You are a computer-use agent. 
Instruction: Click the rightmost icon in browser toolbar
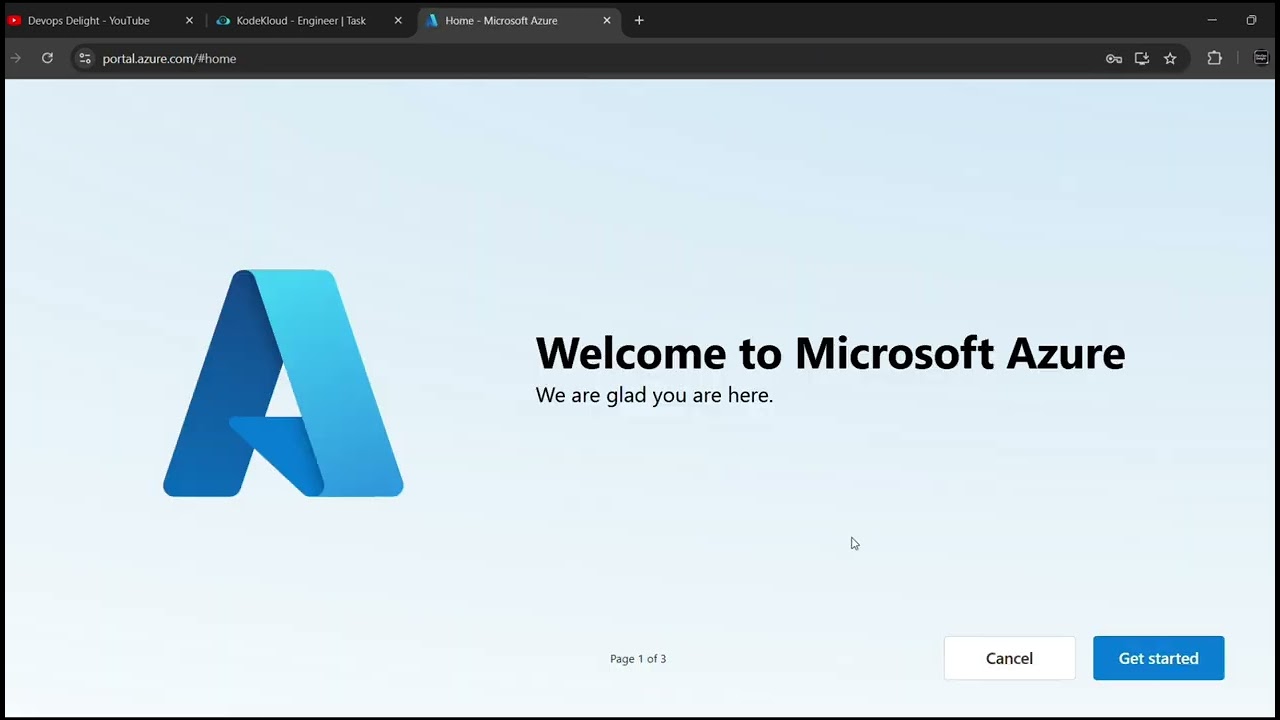pos(1261,58)
